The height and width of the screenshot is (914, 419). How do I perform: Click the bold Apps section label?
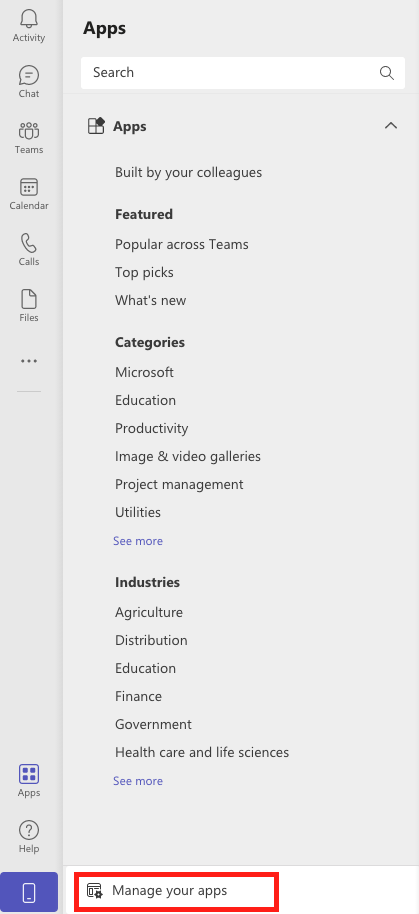click(x=129, y=126)
